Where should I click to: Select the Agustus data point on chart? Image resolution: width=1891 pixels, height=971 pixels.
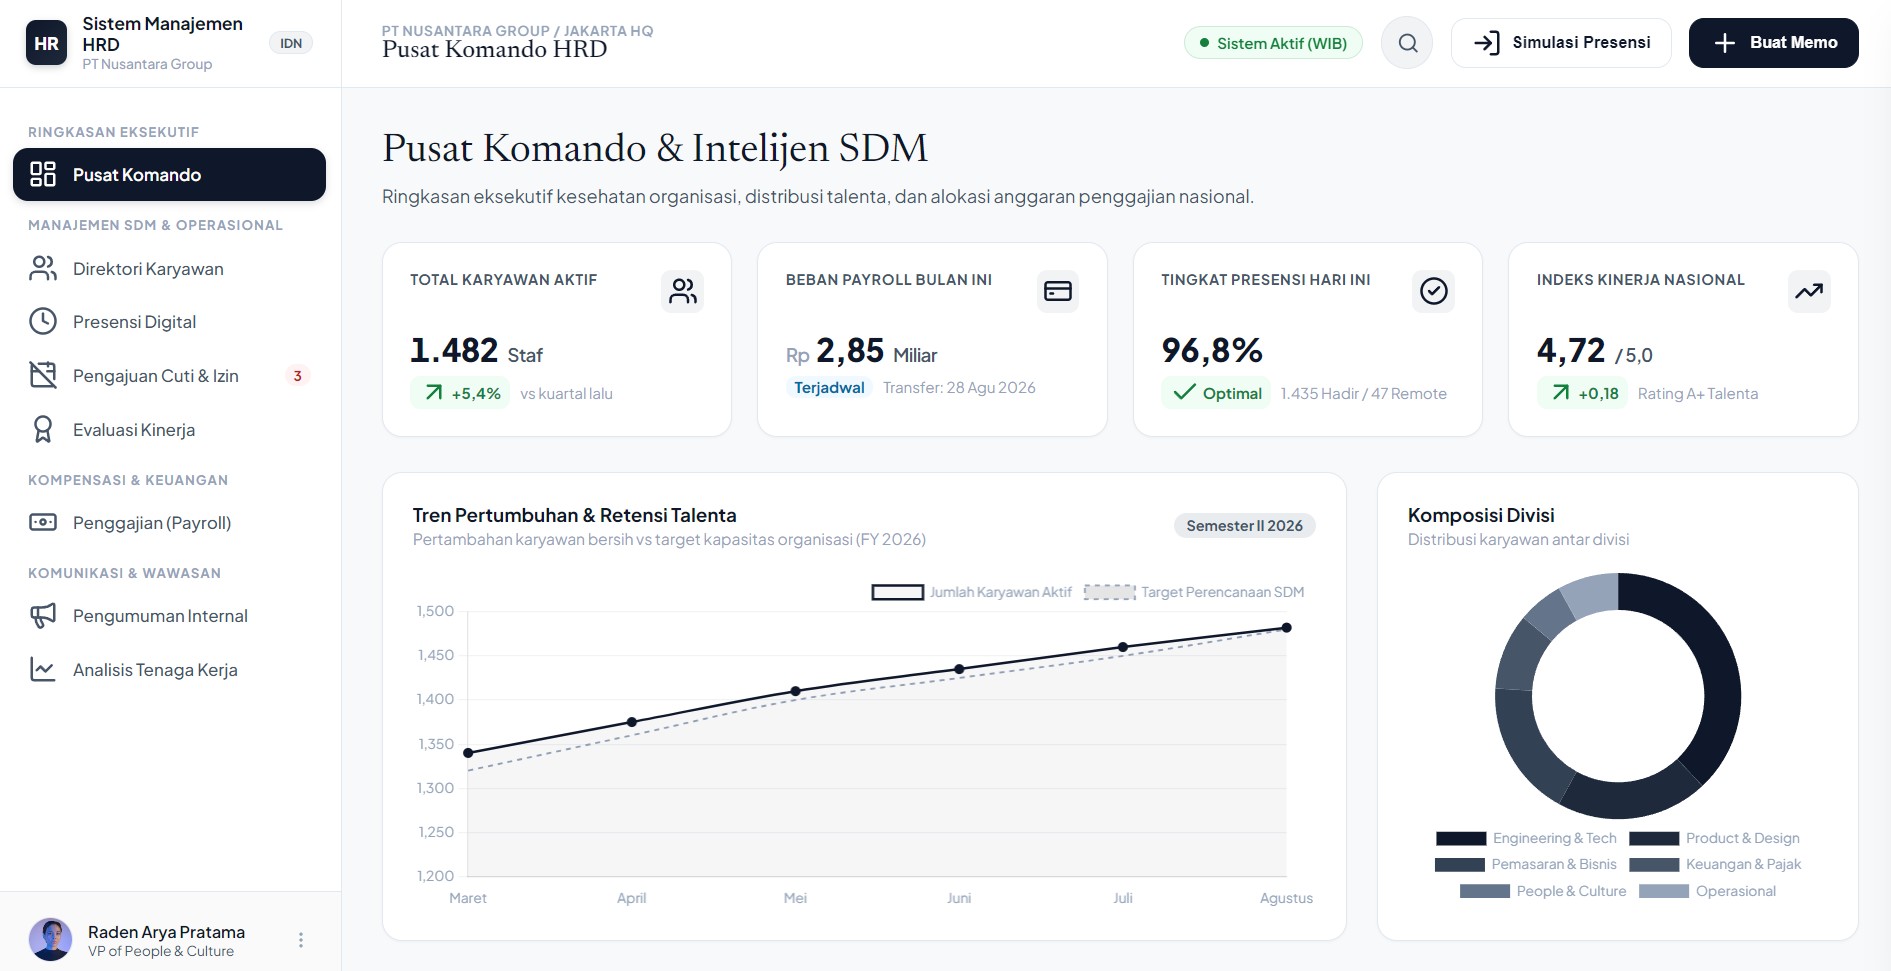tap(1286, 628)
